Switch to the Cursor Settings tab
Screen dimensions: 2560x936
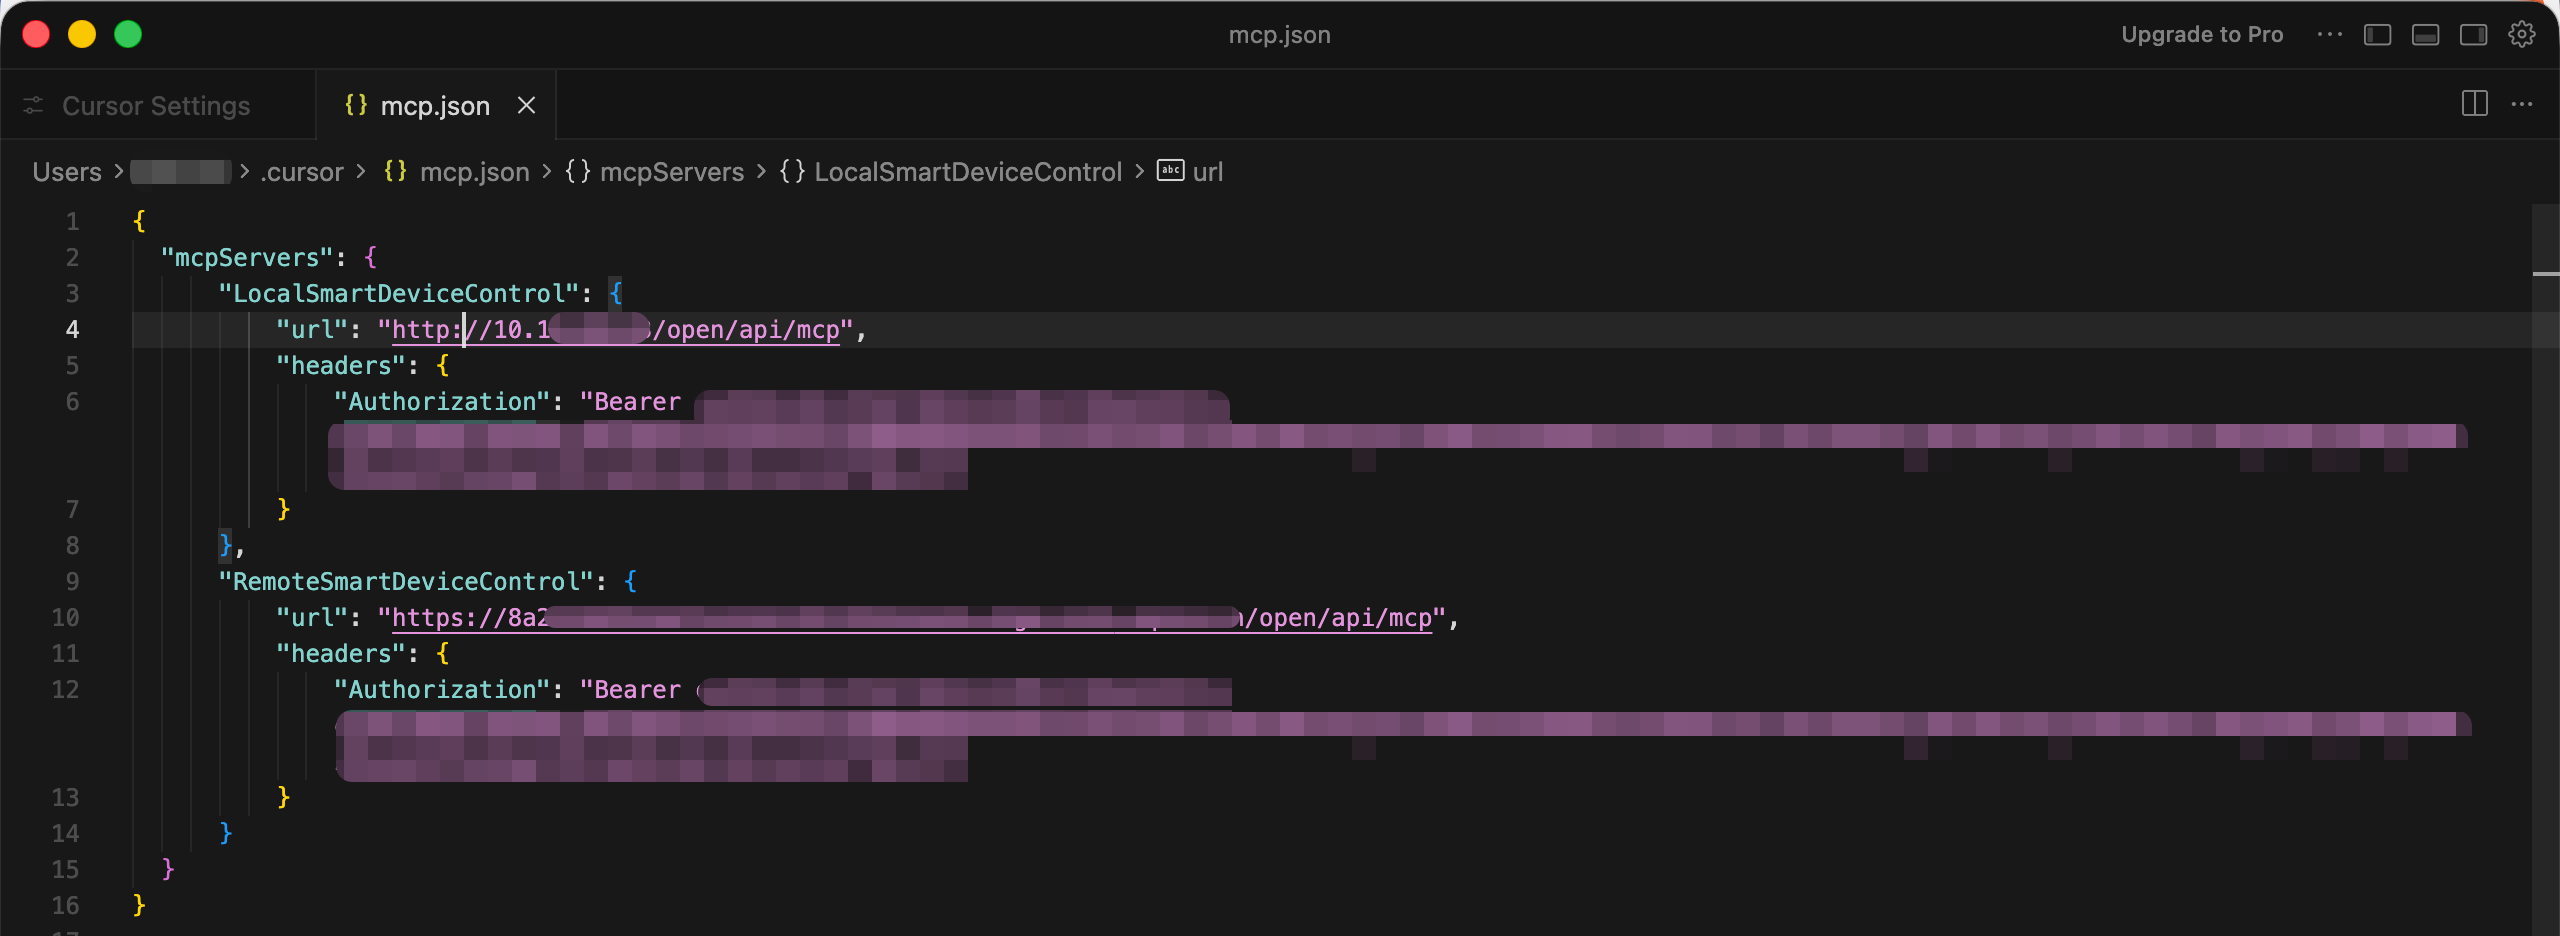click(155, 105)
